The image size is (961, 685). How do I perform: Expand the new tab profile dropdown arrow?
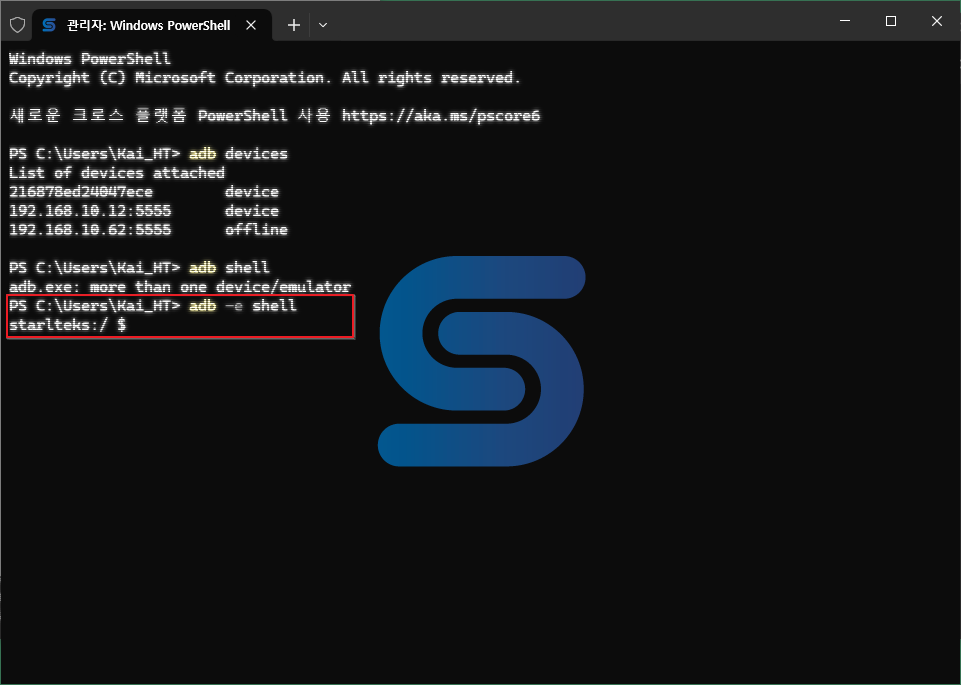pos(323,25)
